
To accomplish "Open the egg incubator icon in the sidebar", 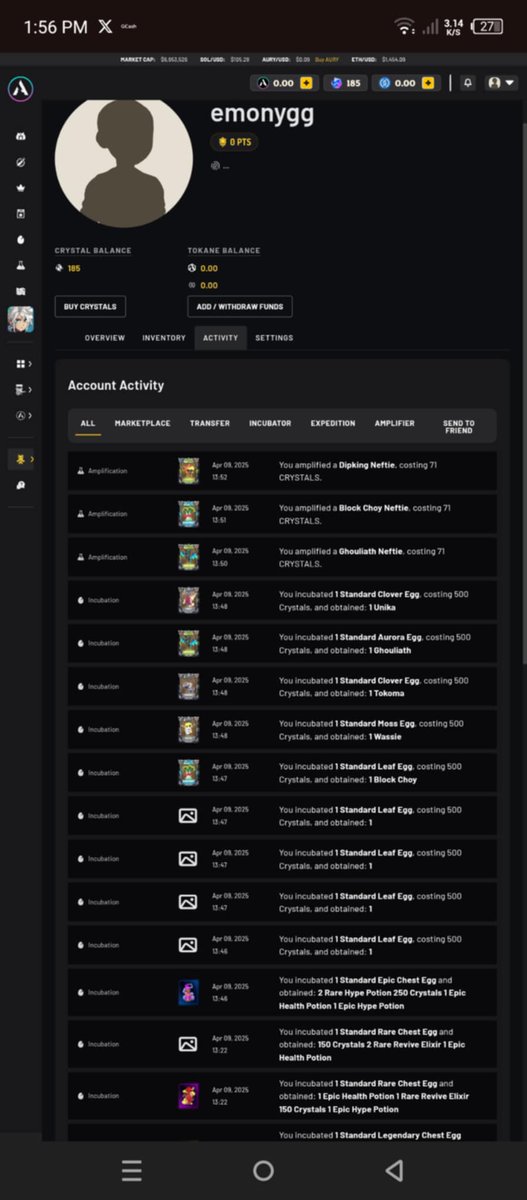I will (x=20, y=239).
